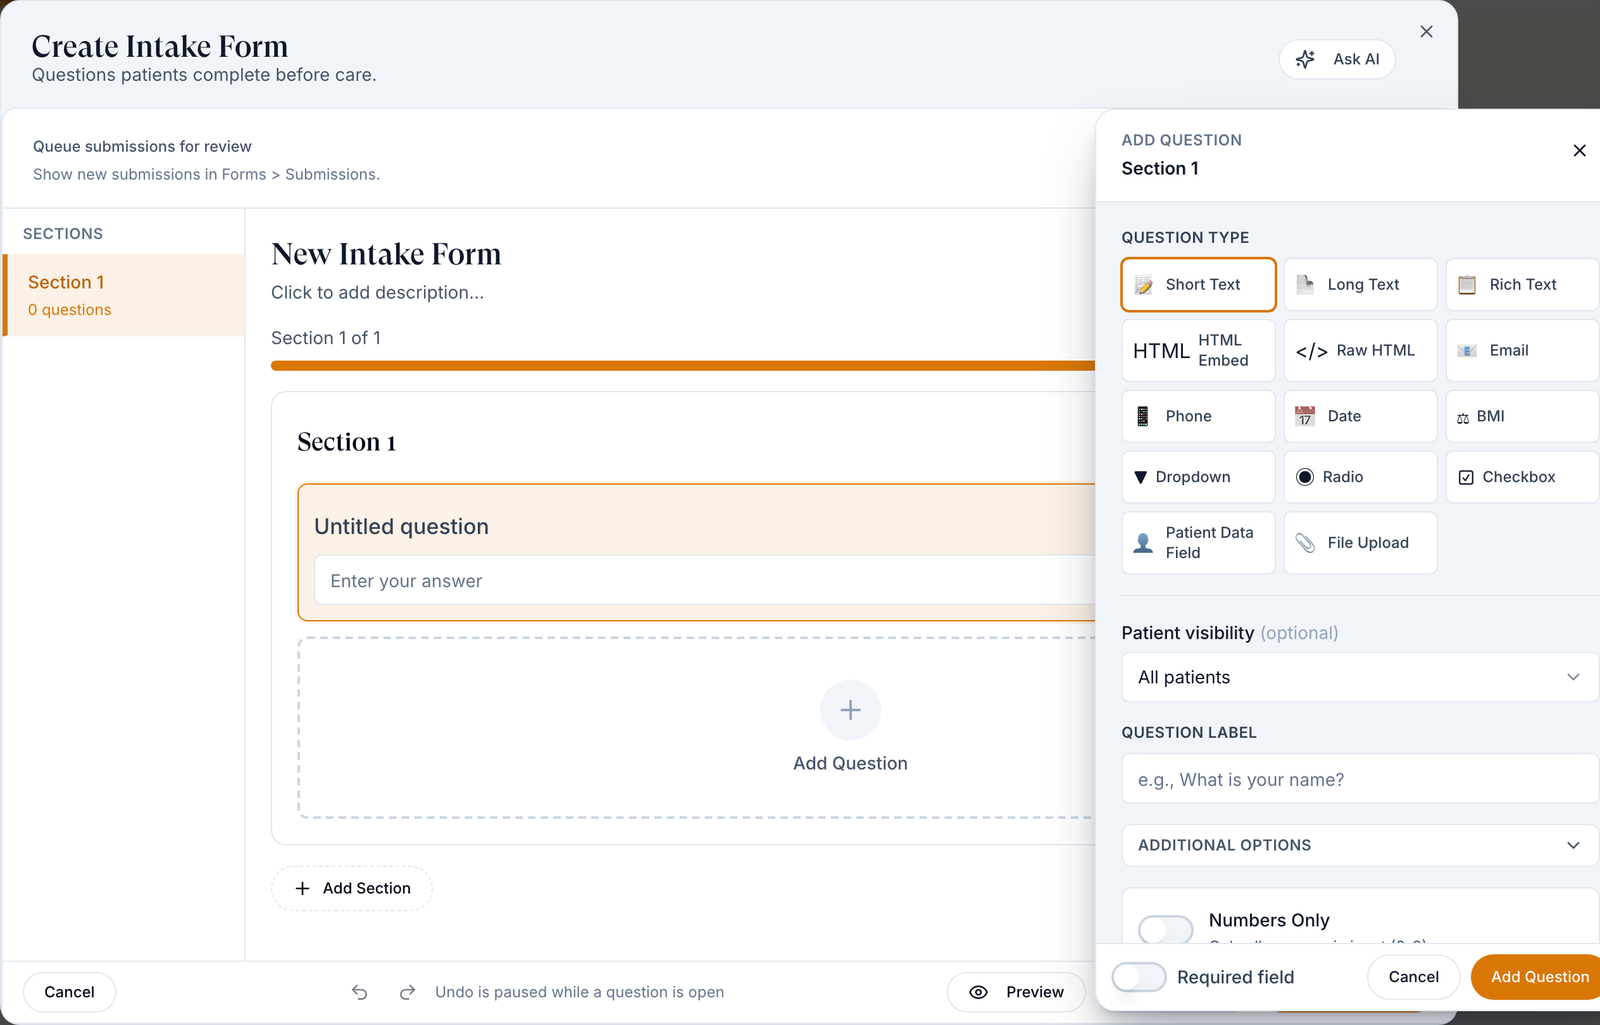This screenshot has height=1025, width=1600.
Task: Select the BMI question type
Action: [1522, 416]
